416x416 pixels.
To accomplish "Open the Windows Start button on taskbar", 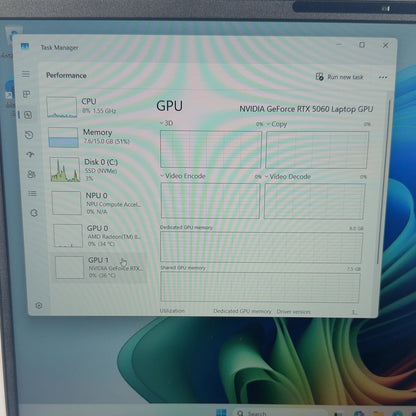I will click(221, 412).
